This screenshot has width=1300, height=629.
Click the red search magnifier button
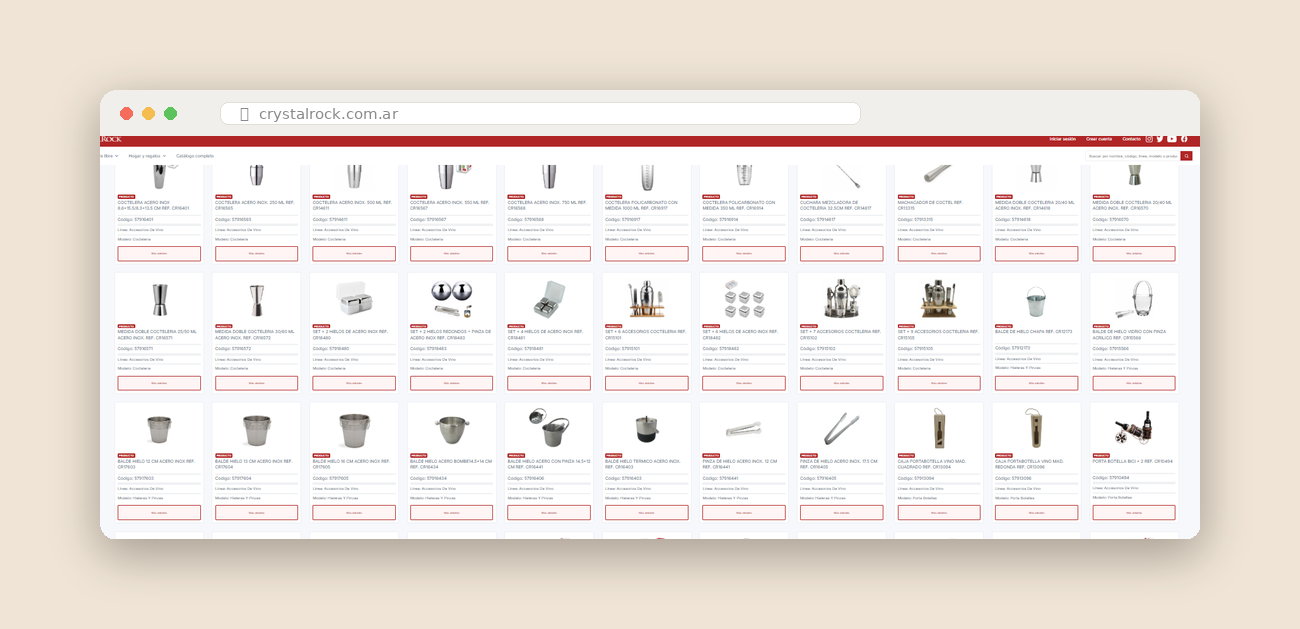click(1187, 156)
